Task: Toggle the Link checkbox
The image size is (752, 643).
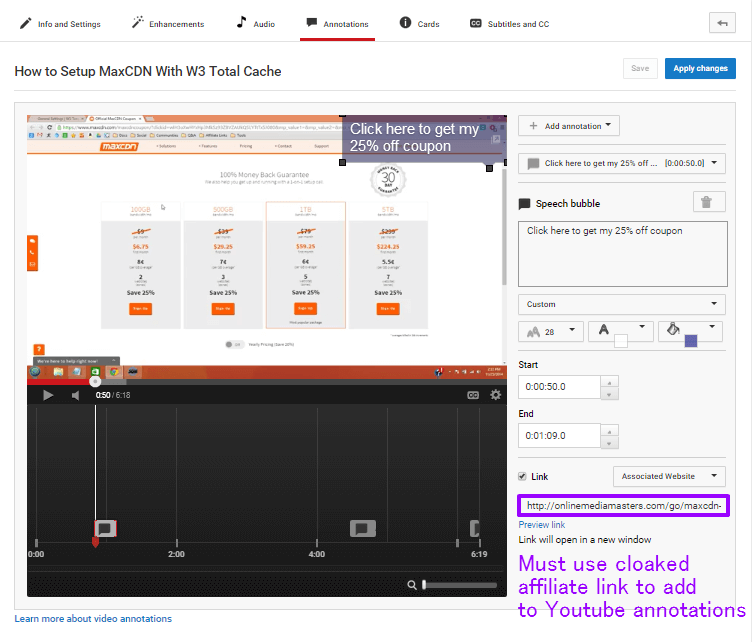Action: [x=522, y=477]
